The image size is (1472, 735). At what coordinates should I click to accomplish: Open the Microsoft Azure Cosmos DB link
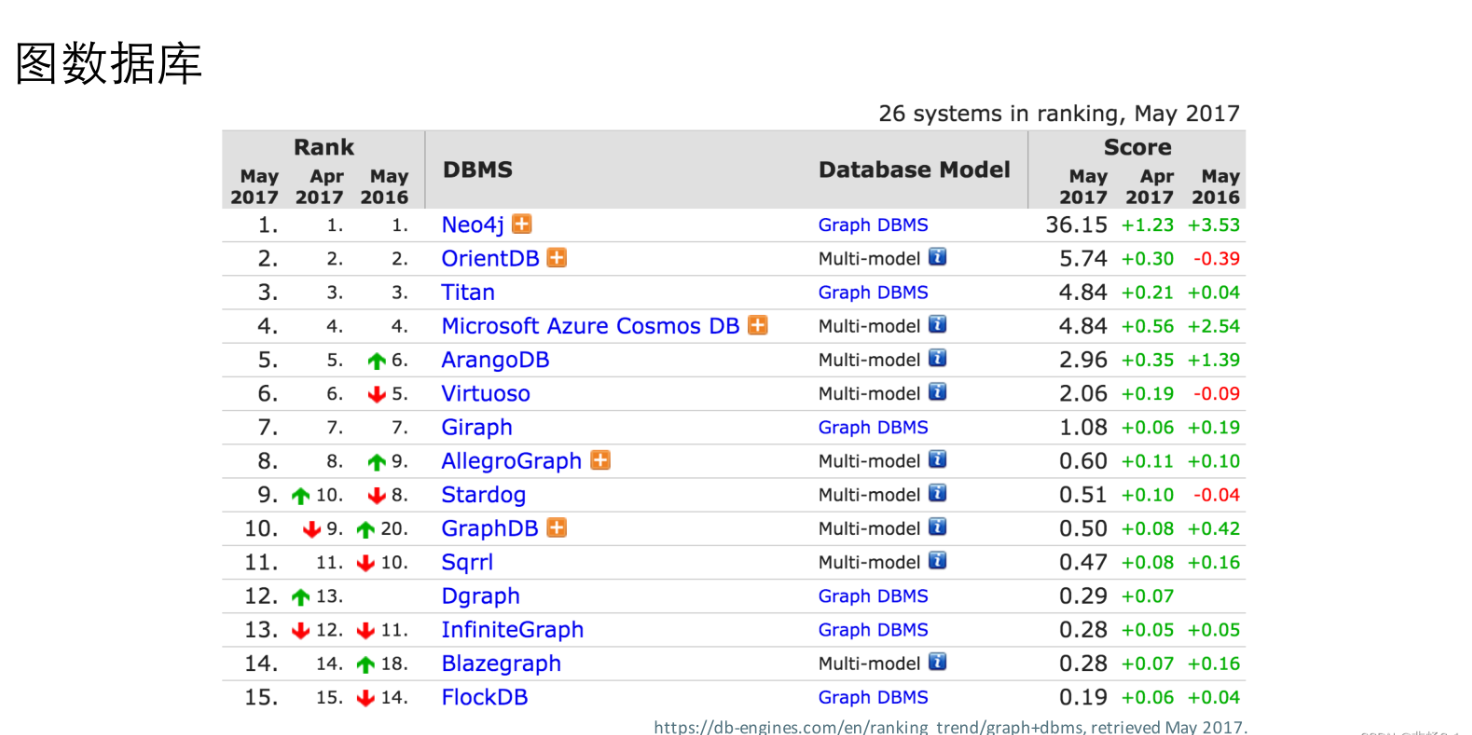click(x=590, y=326)
